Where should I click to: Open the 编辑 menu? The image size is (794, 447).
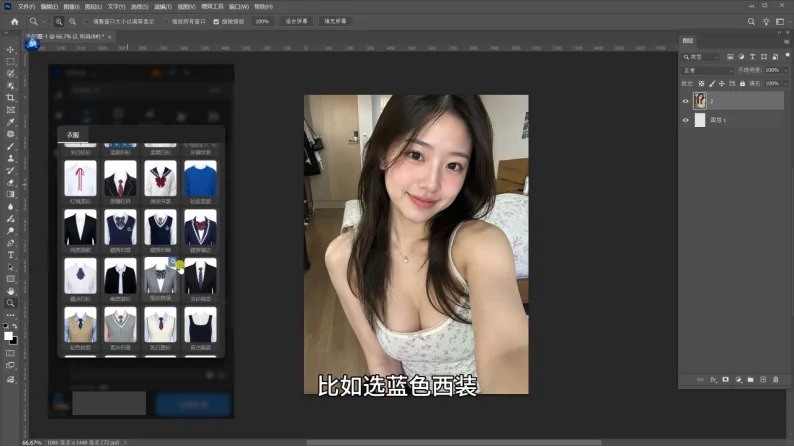click(49, 7)
